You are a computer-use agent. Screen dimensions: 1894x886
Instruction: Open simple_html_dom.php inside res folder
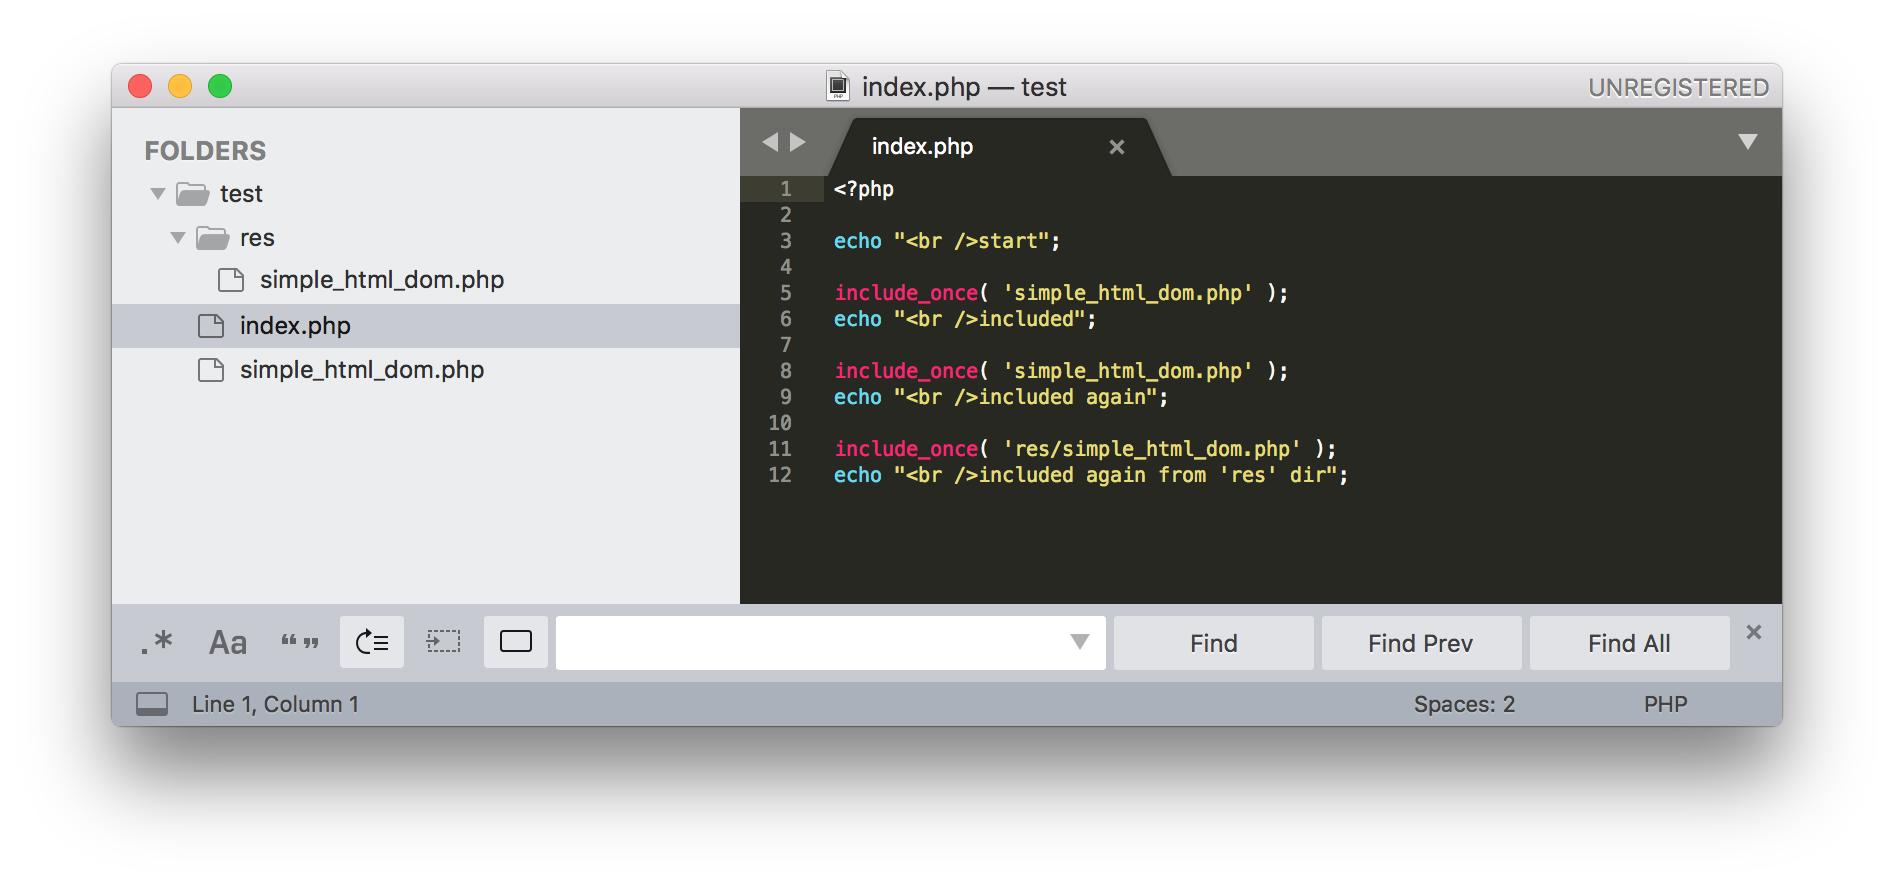click(x=381, y=280)
